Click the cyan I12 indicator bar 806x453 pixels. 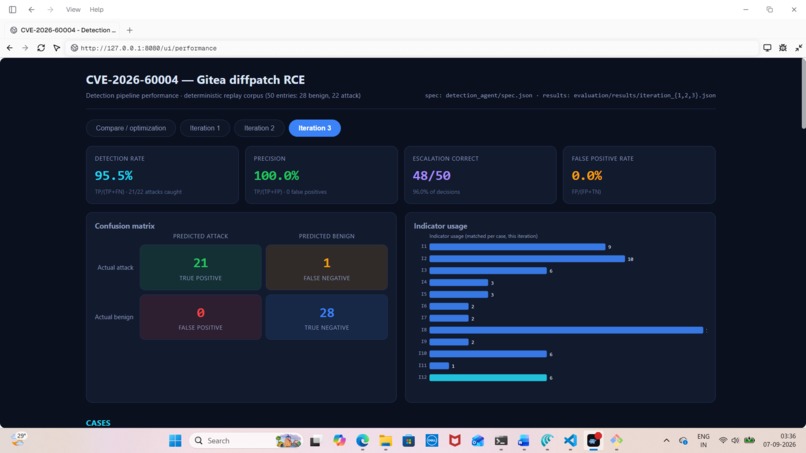click(x=488, y=377)
